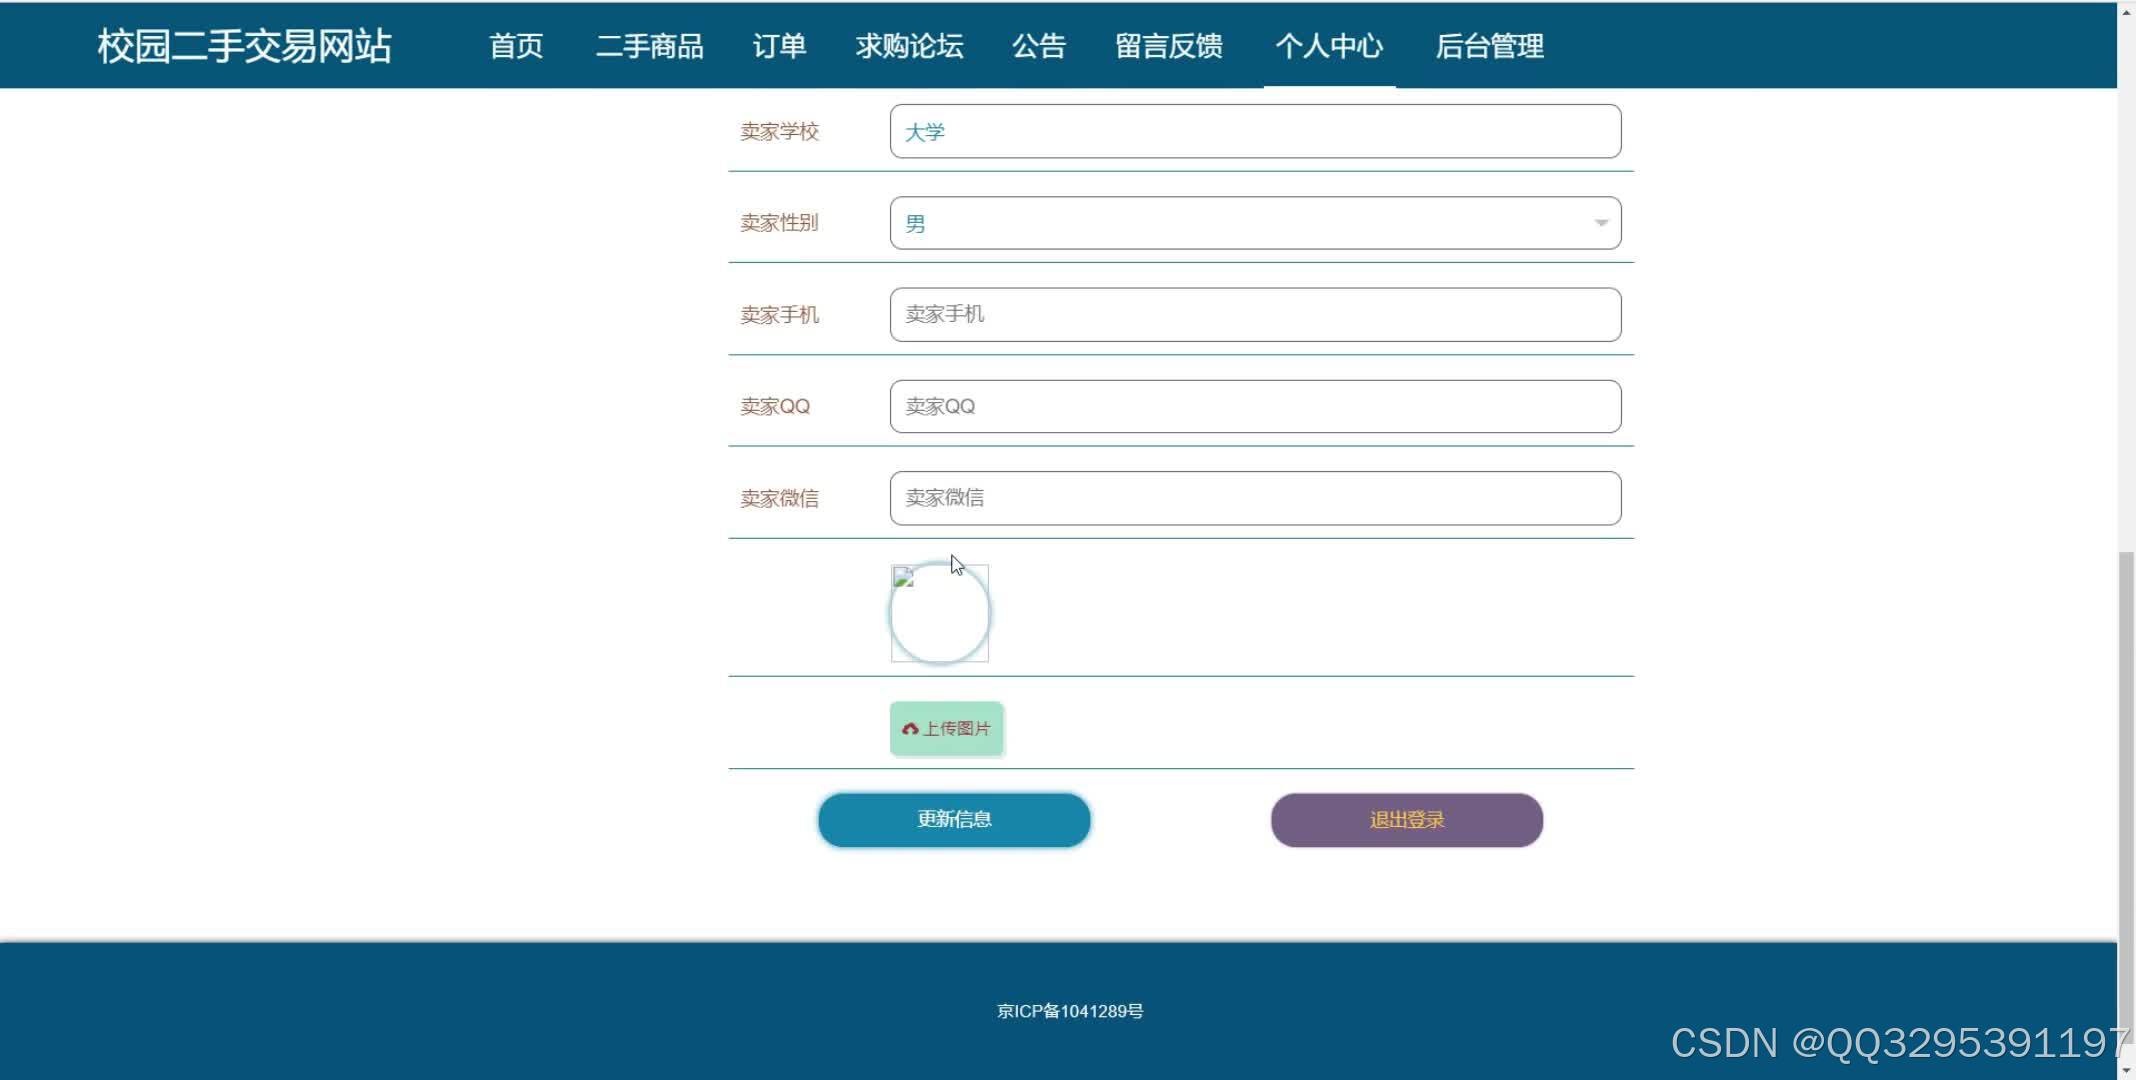Click the 卖家微信 label

tap(780, 498)
